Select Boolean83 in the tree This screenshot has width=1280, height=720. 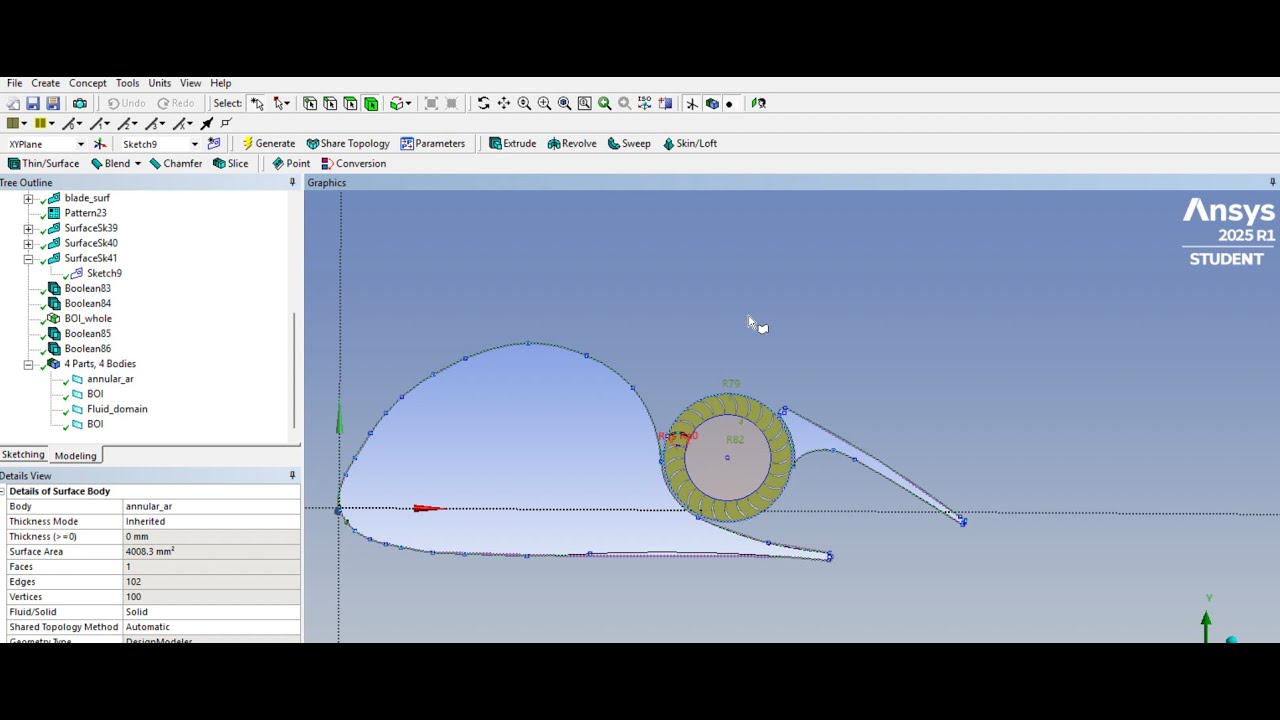[x=87, y=288]
